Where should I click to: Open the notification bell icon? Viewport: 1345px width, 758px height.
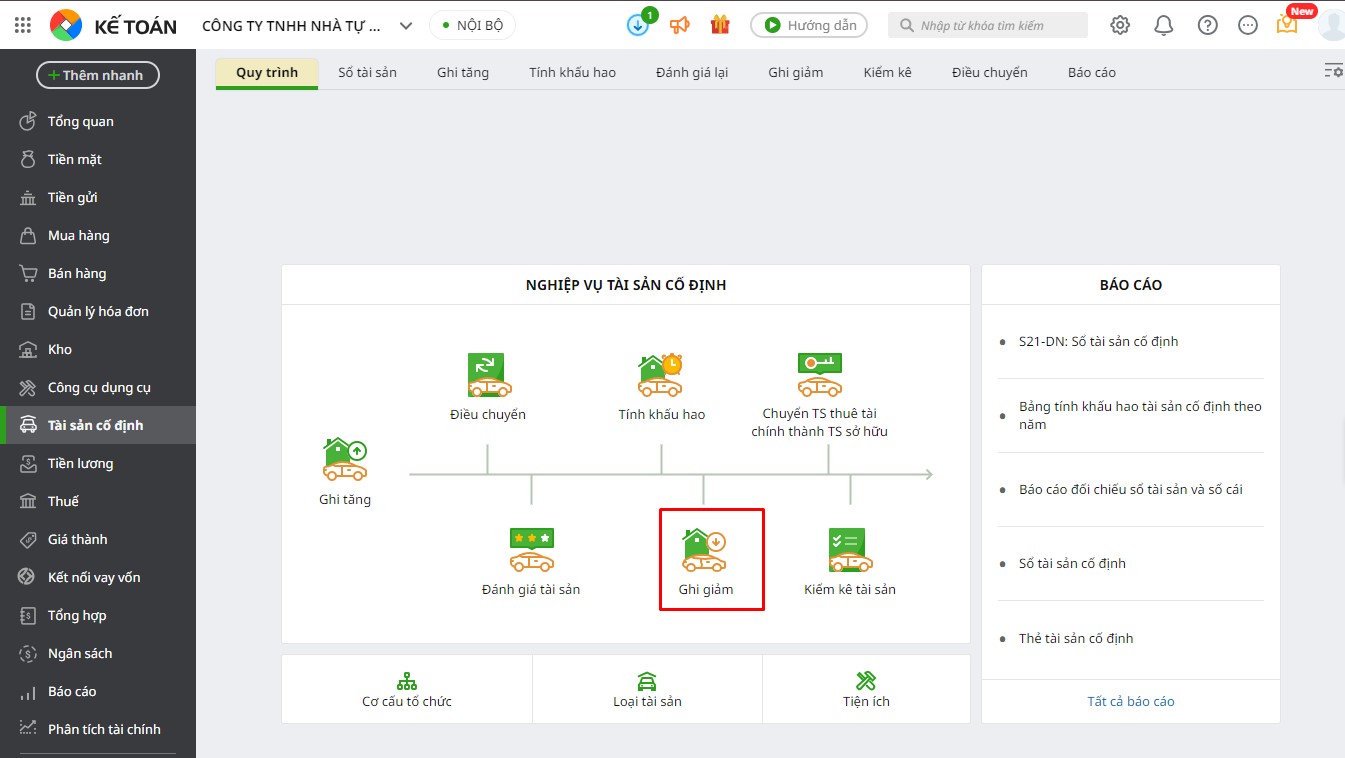coord(1164,25)
